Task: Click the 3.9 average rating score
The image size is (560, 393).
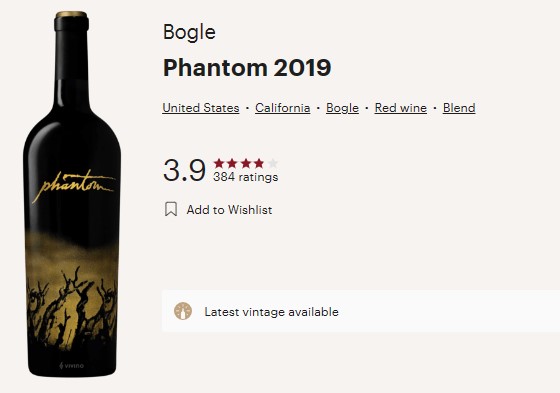Action: 184,170
